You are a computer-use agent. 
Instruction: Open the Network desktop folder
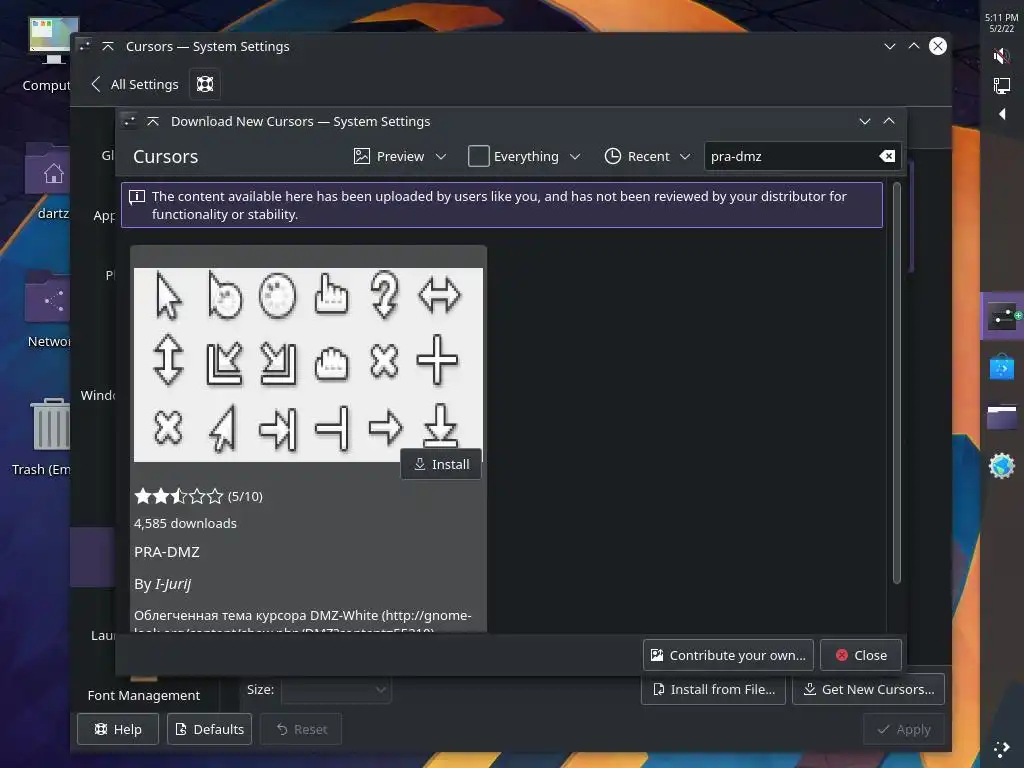[x=48, y=309]
